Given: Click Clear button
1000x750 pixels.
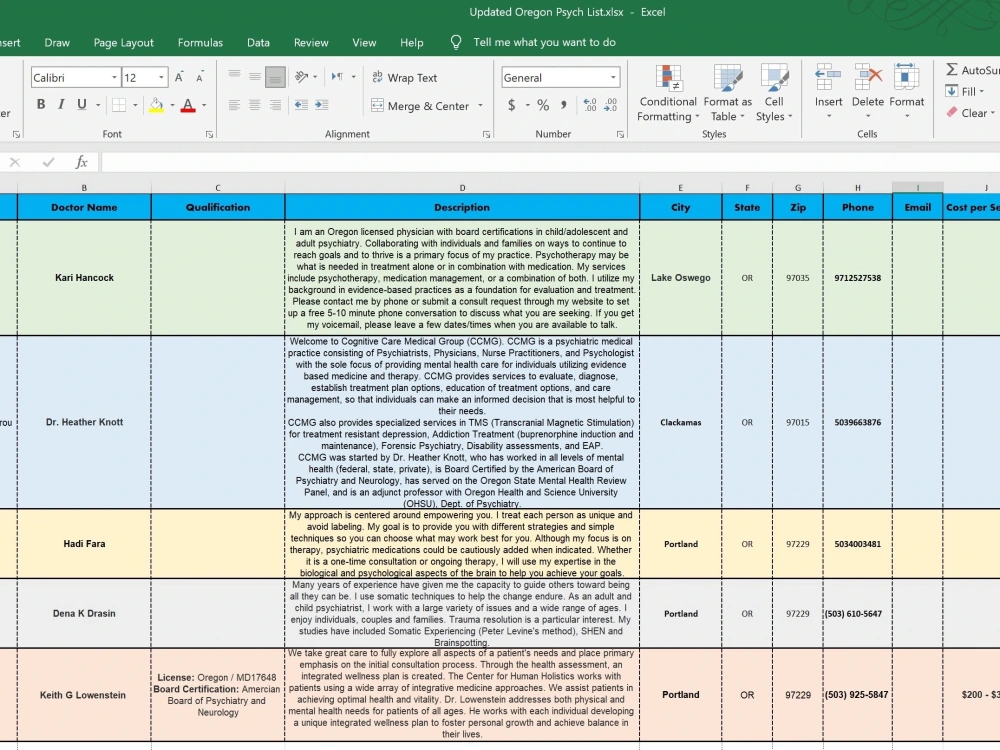Looking at the screenshot, I should pyautogui.click(x=970, y=113).
